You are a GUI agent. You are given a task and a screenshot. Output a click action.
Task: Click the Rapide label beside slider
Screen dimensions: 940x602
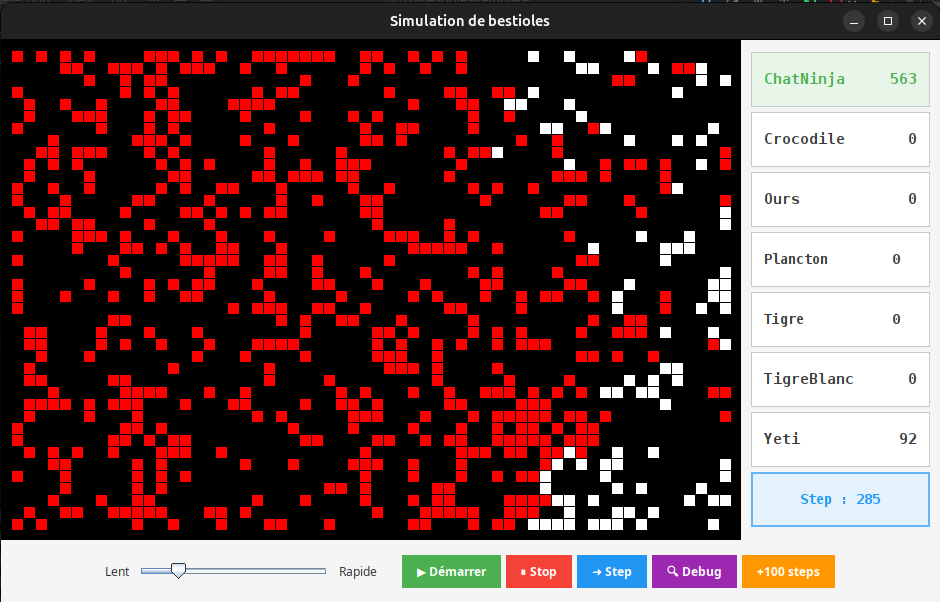pos(358,572)
